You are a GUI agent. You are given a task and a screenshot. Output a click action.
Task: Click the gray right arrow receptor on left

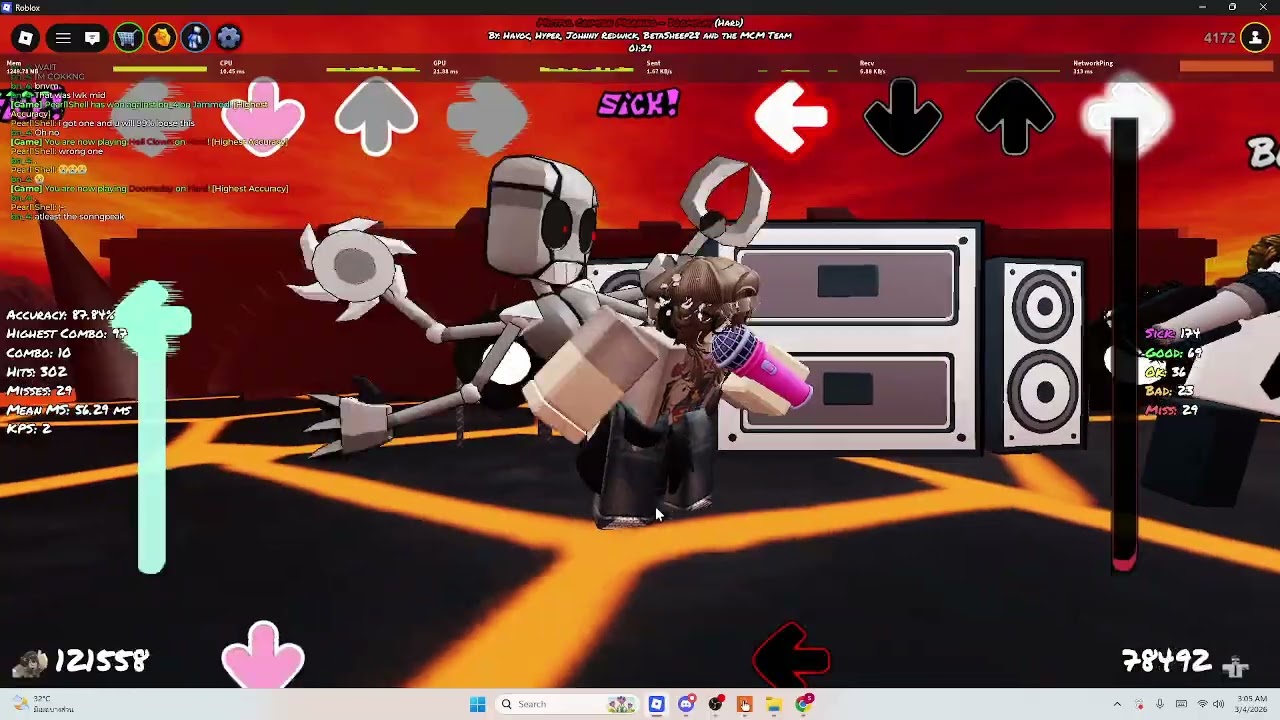click(487, 118)
